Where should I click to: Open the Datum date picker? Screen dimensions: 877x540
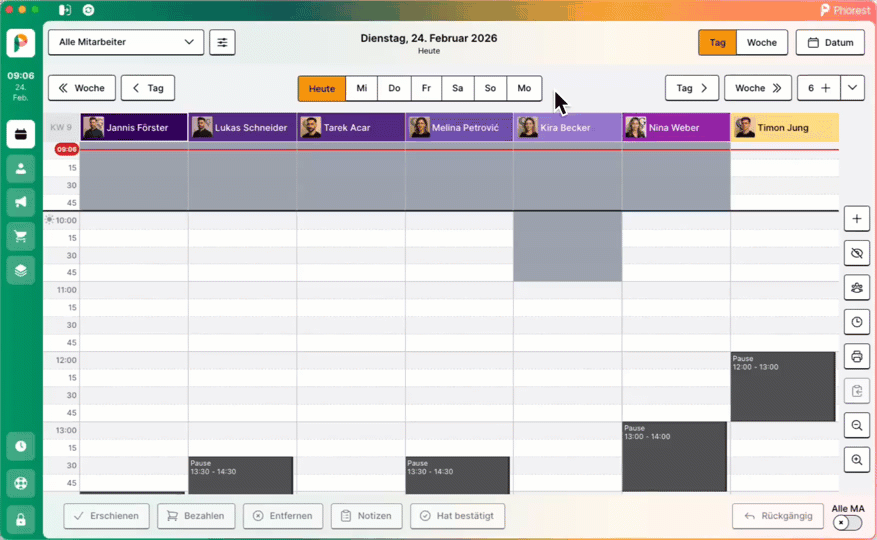pos(830,43)
